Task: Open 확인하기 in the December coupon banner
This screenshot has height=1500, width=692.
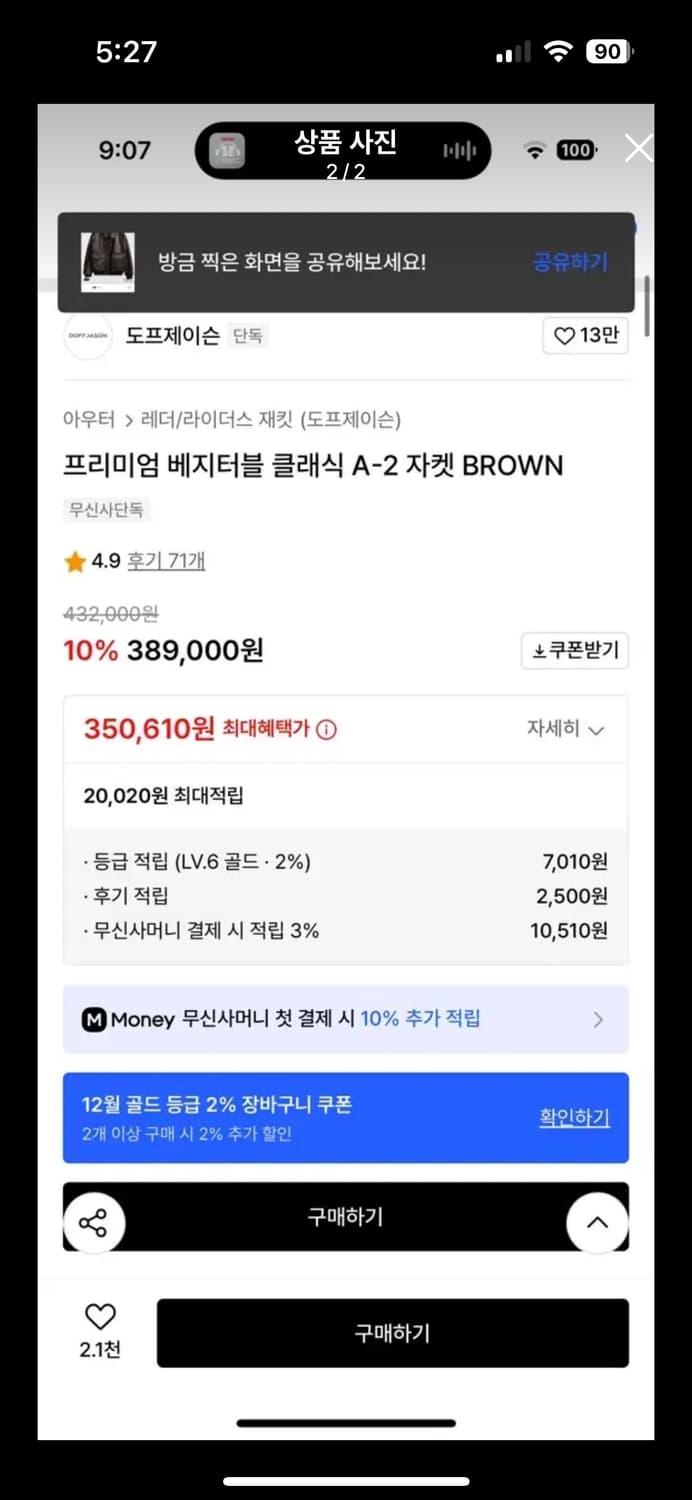Action: point(574,1119)
